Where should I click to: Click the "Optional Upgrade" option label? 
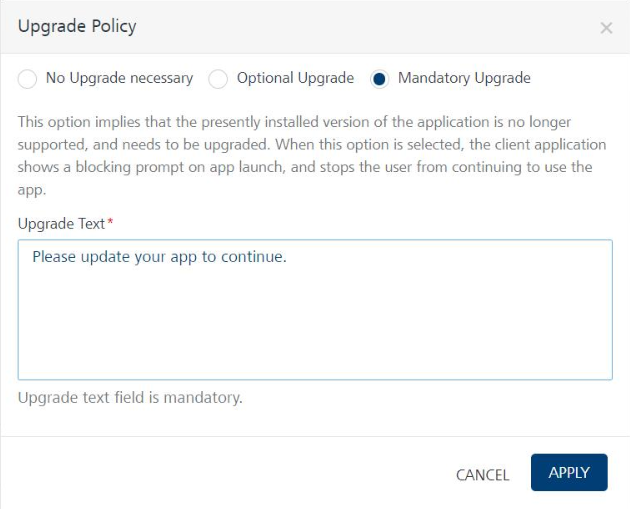click(x=295, y=78)
